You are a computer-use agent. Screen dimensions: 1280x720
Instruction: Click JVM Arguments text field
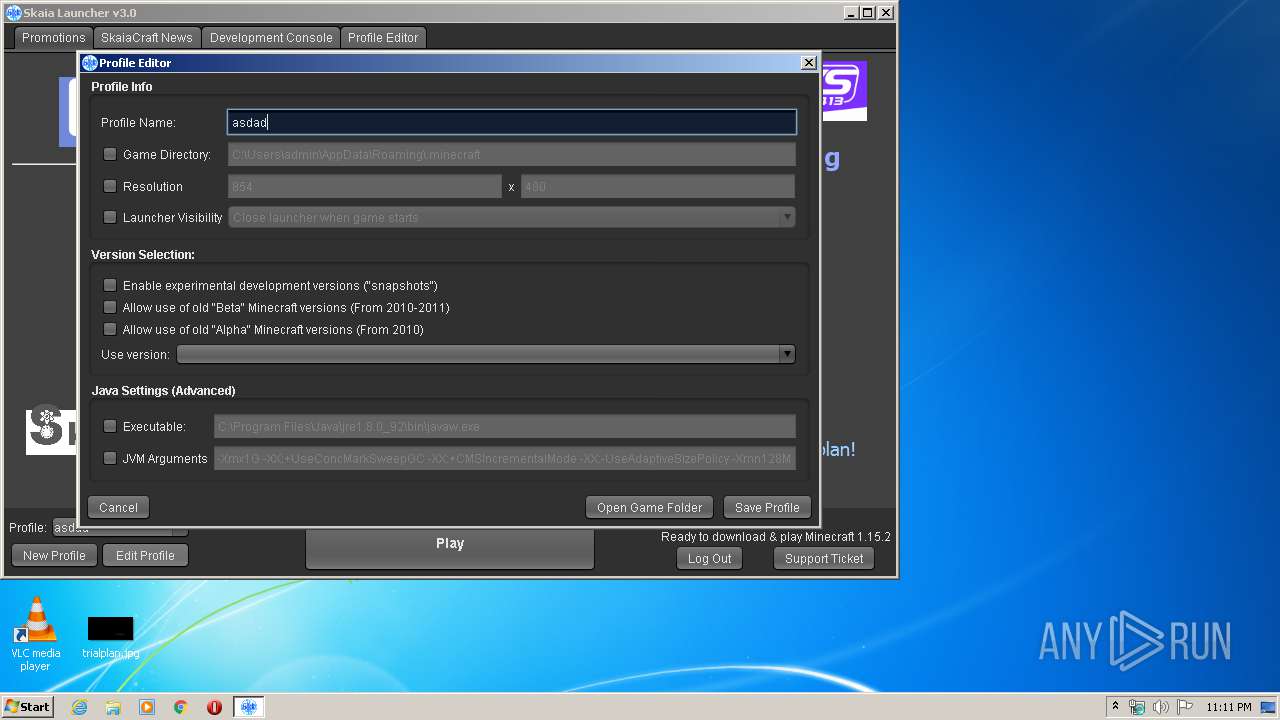[505, 458]
